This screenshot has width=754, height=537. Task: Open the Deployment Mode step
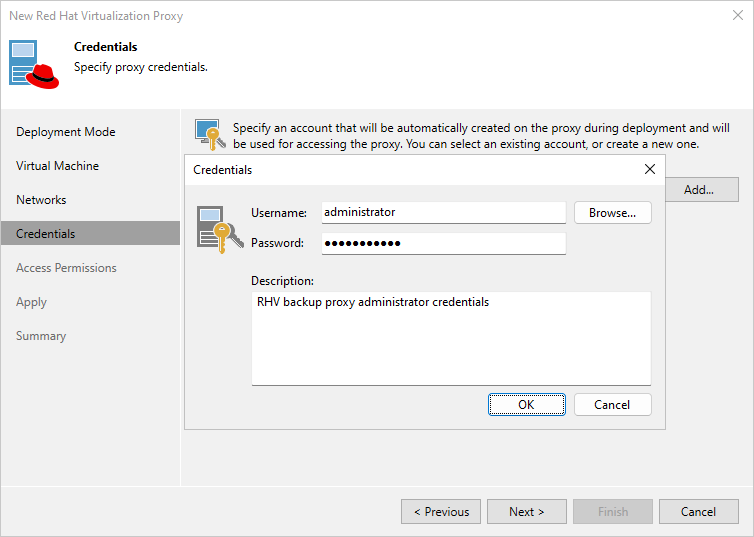point(66,132)
